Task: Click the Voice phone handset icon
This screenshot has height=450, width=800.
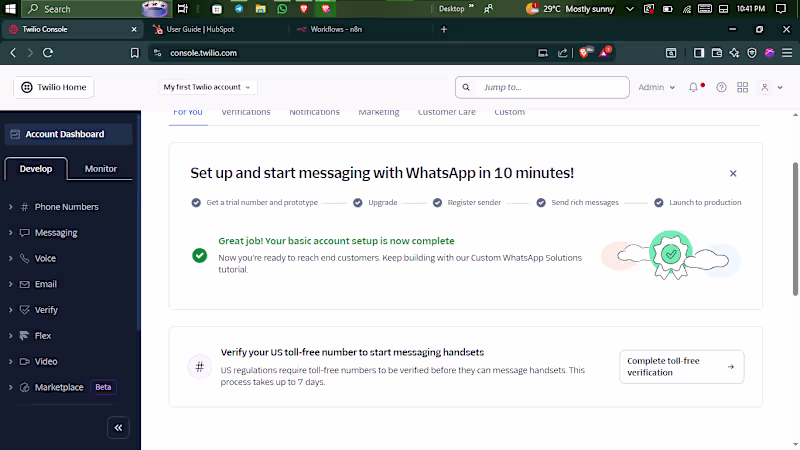Action: (x=24, y=258)
